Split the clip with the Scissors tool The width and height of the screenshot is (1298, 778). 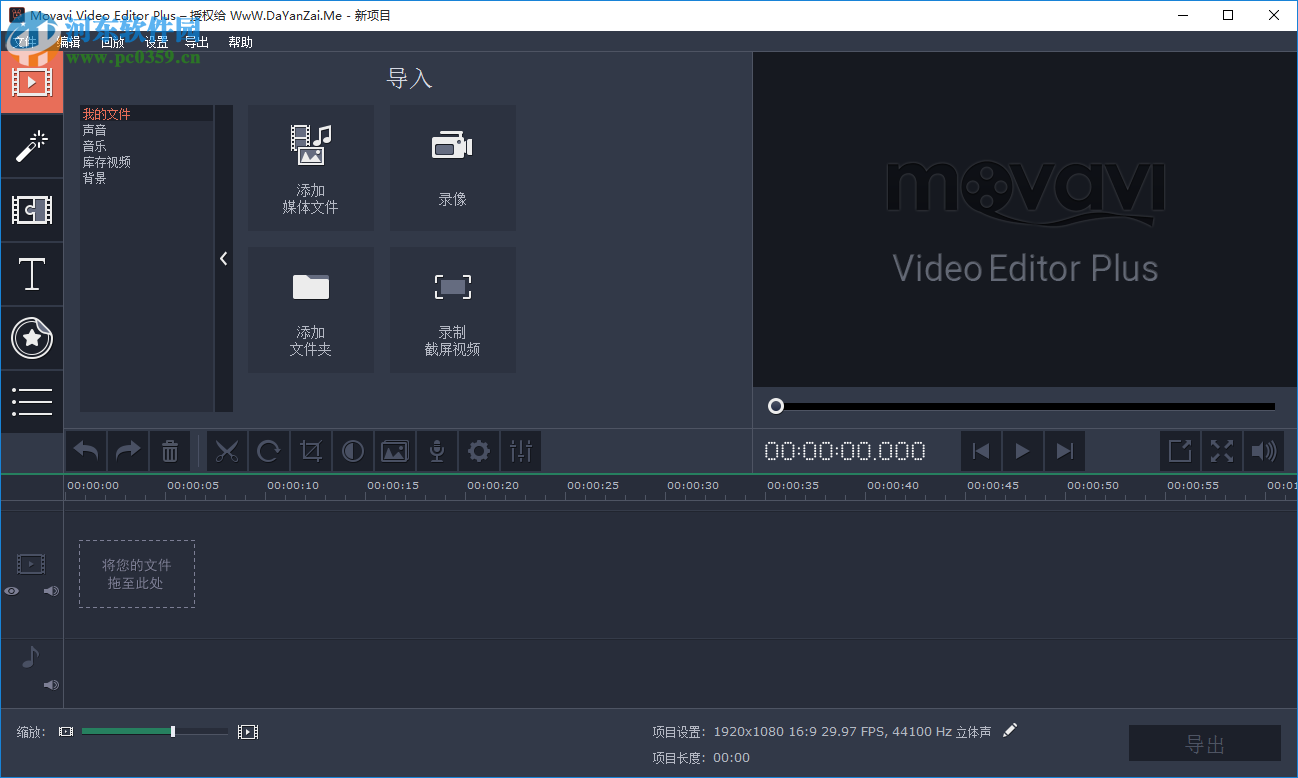point(227,451)
